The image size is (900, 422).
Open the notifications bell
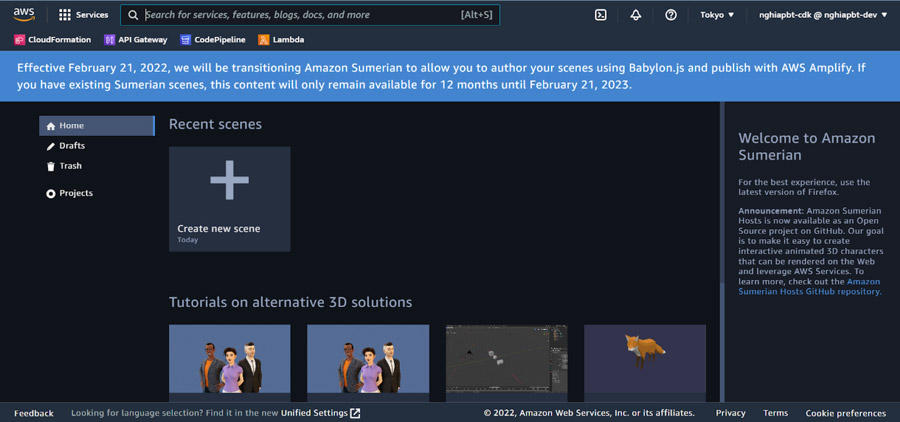click(x=635, y=15)
